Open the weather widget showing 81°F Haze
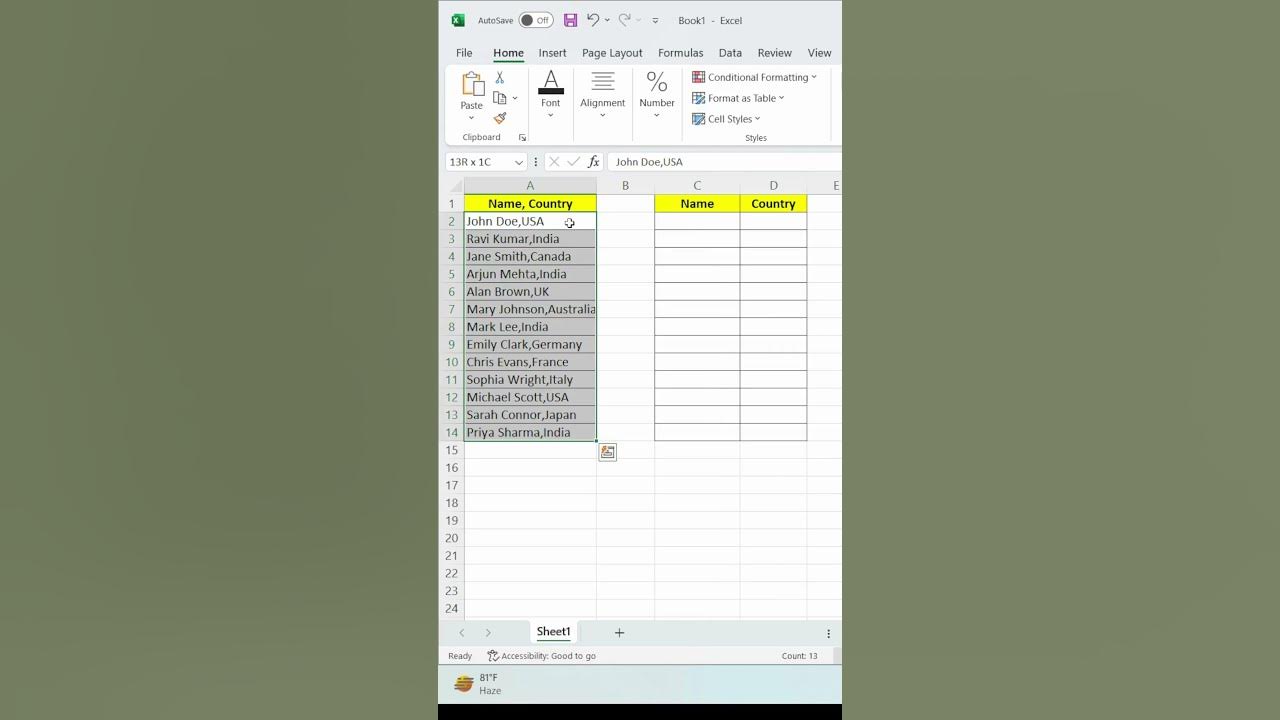This screenshot has width=1280, height=720. point(477,684)
